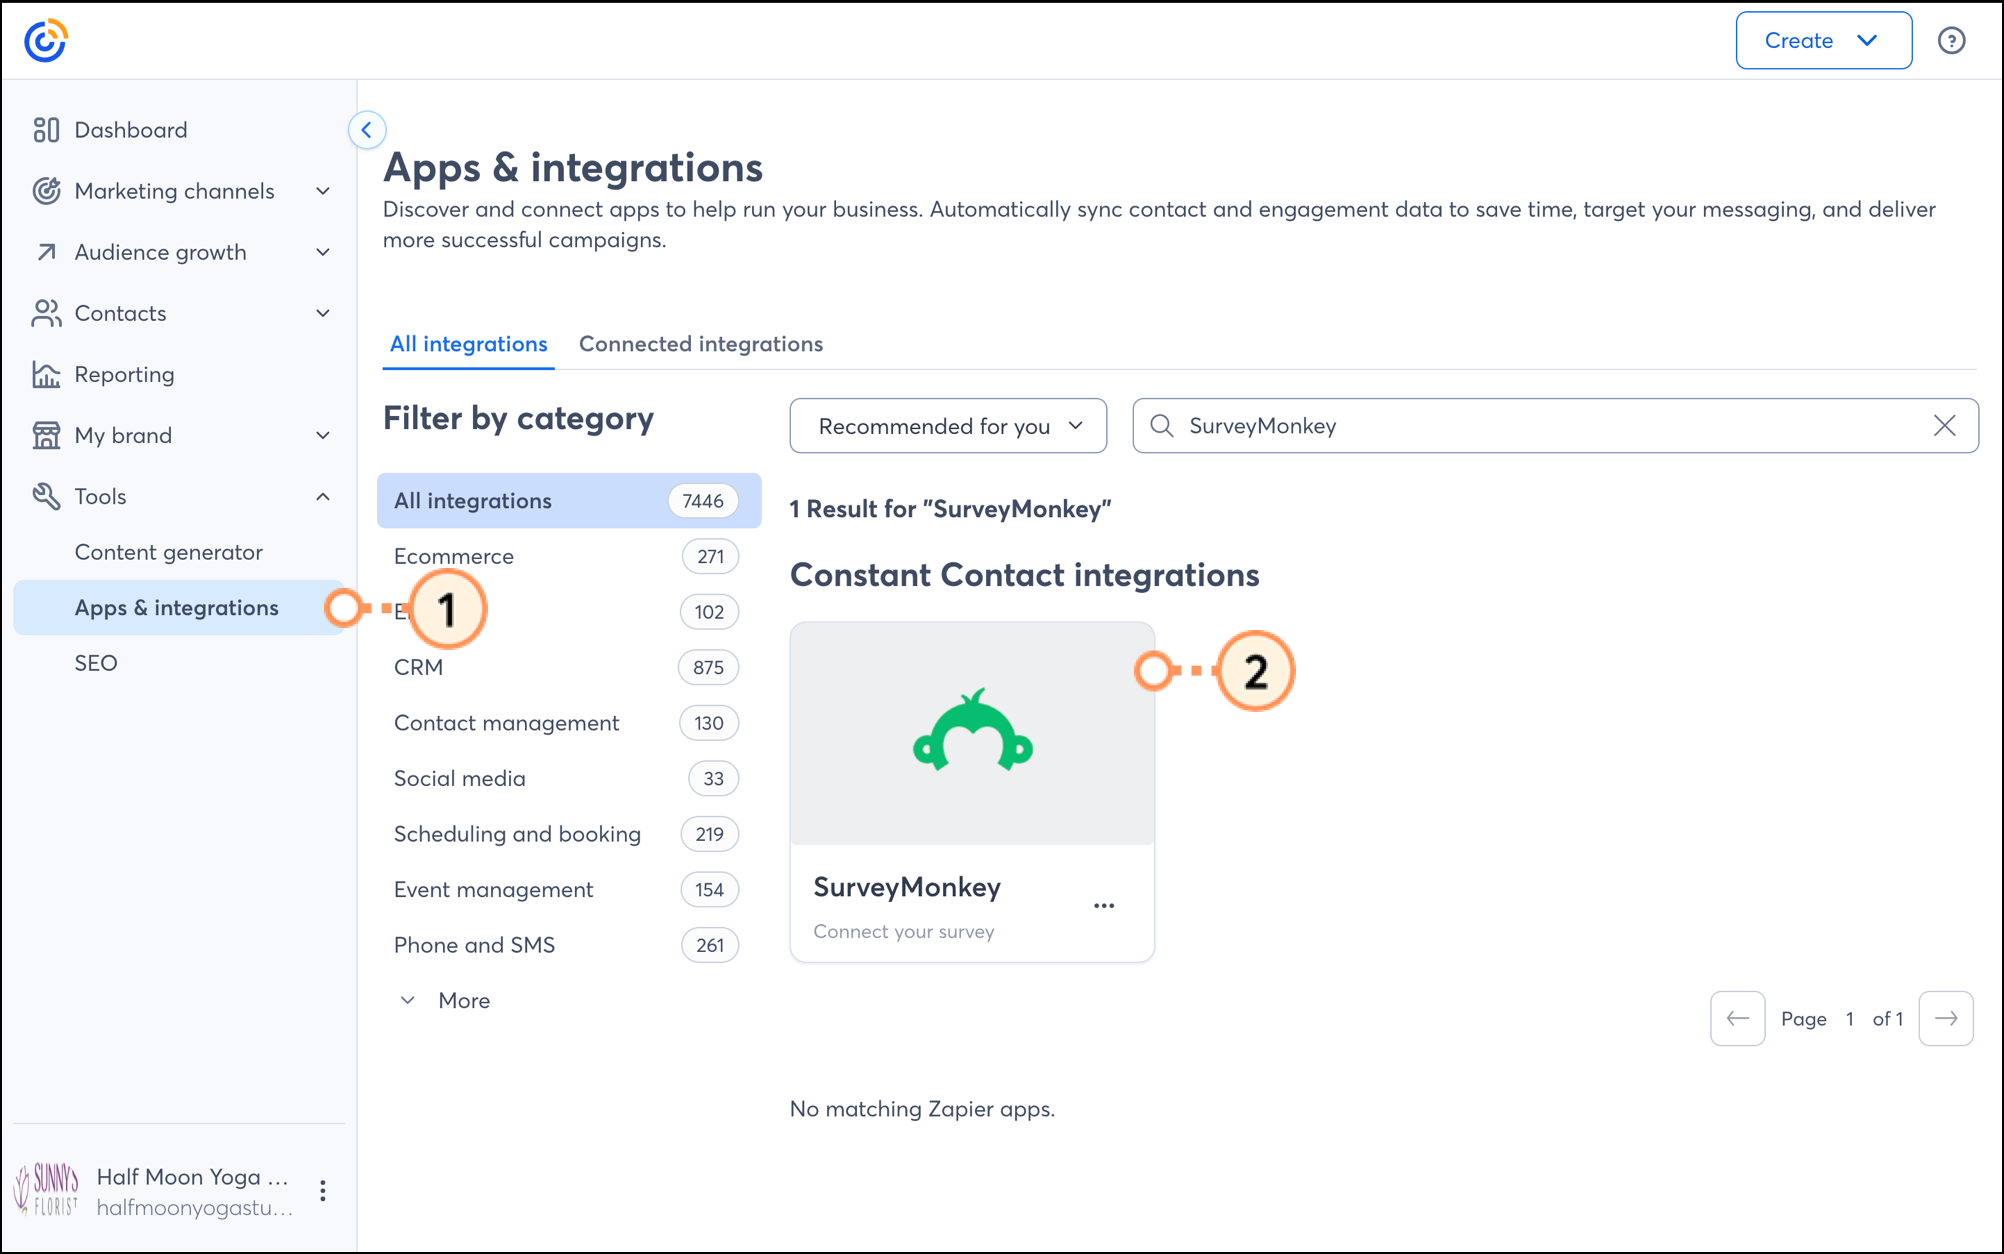Image resolution: width=2004 pixels, height=1254 pixels.
Task: Open the help question mark icon
Action: pyautogui.click(x=1951, y=41)
